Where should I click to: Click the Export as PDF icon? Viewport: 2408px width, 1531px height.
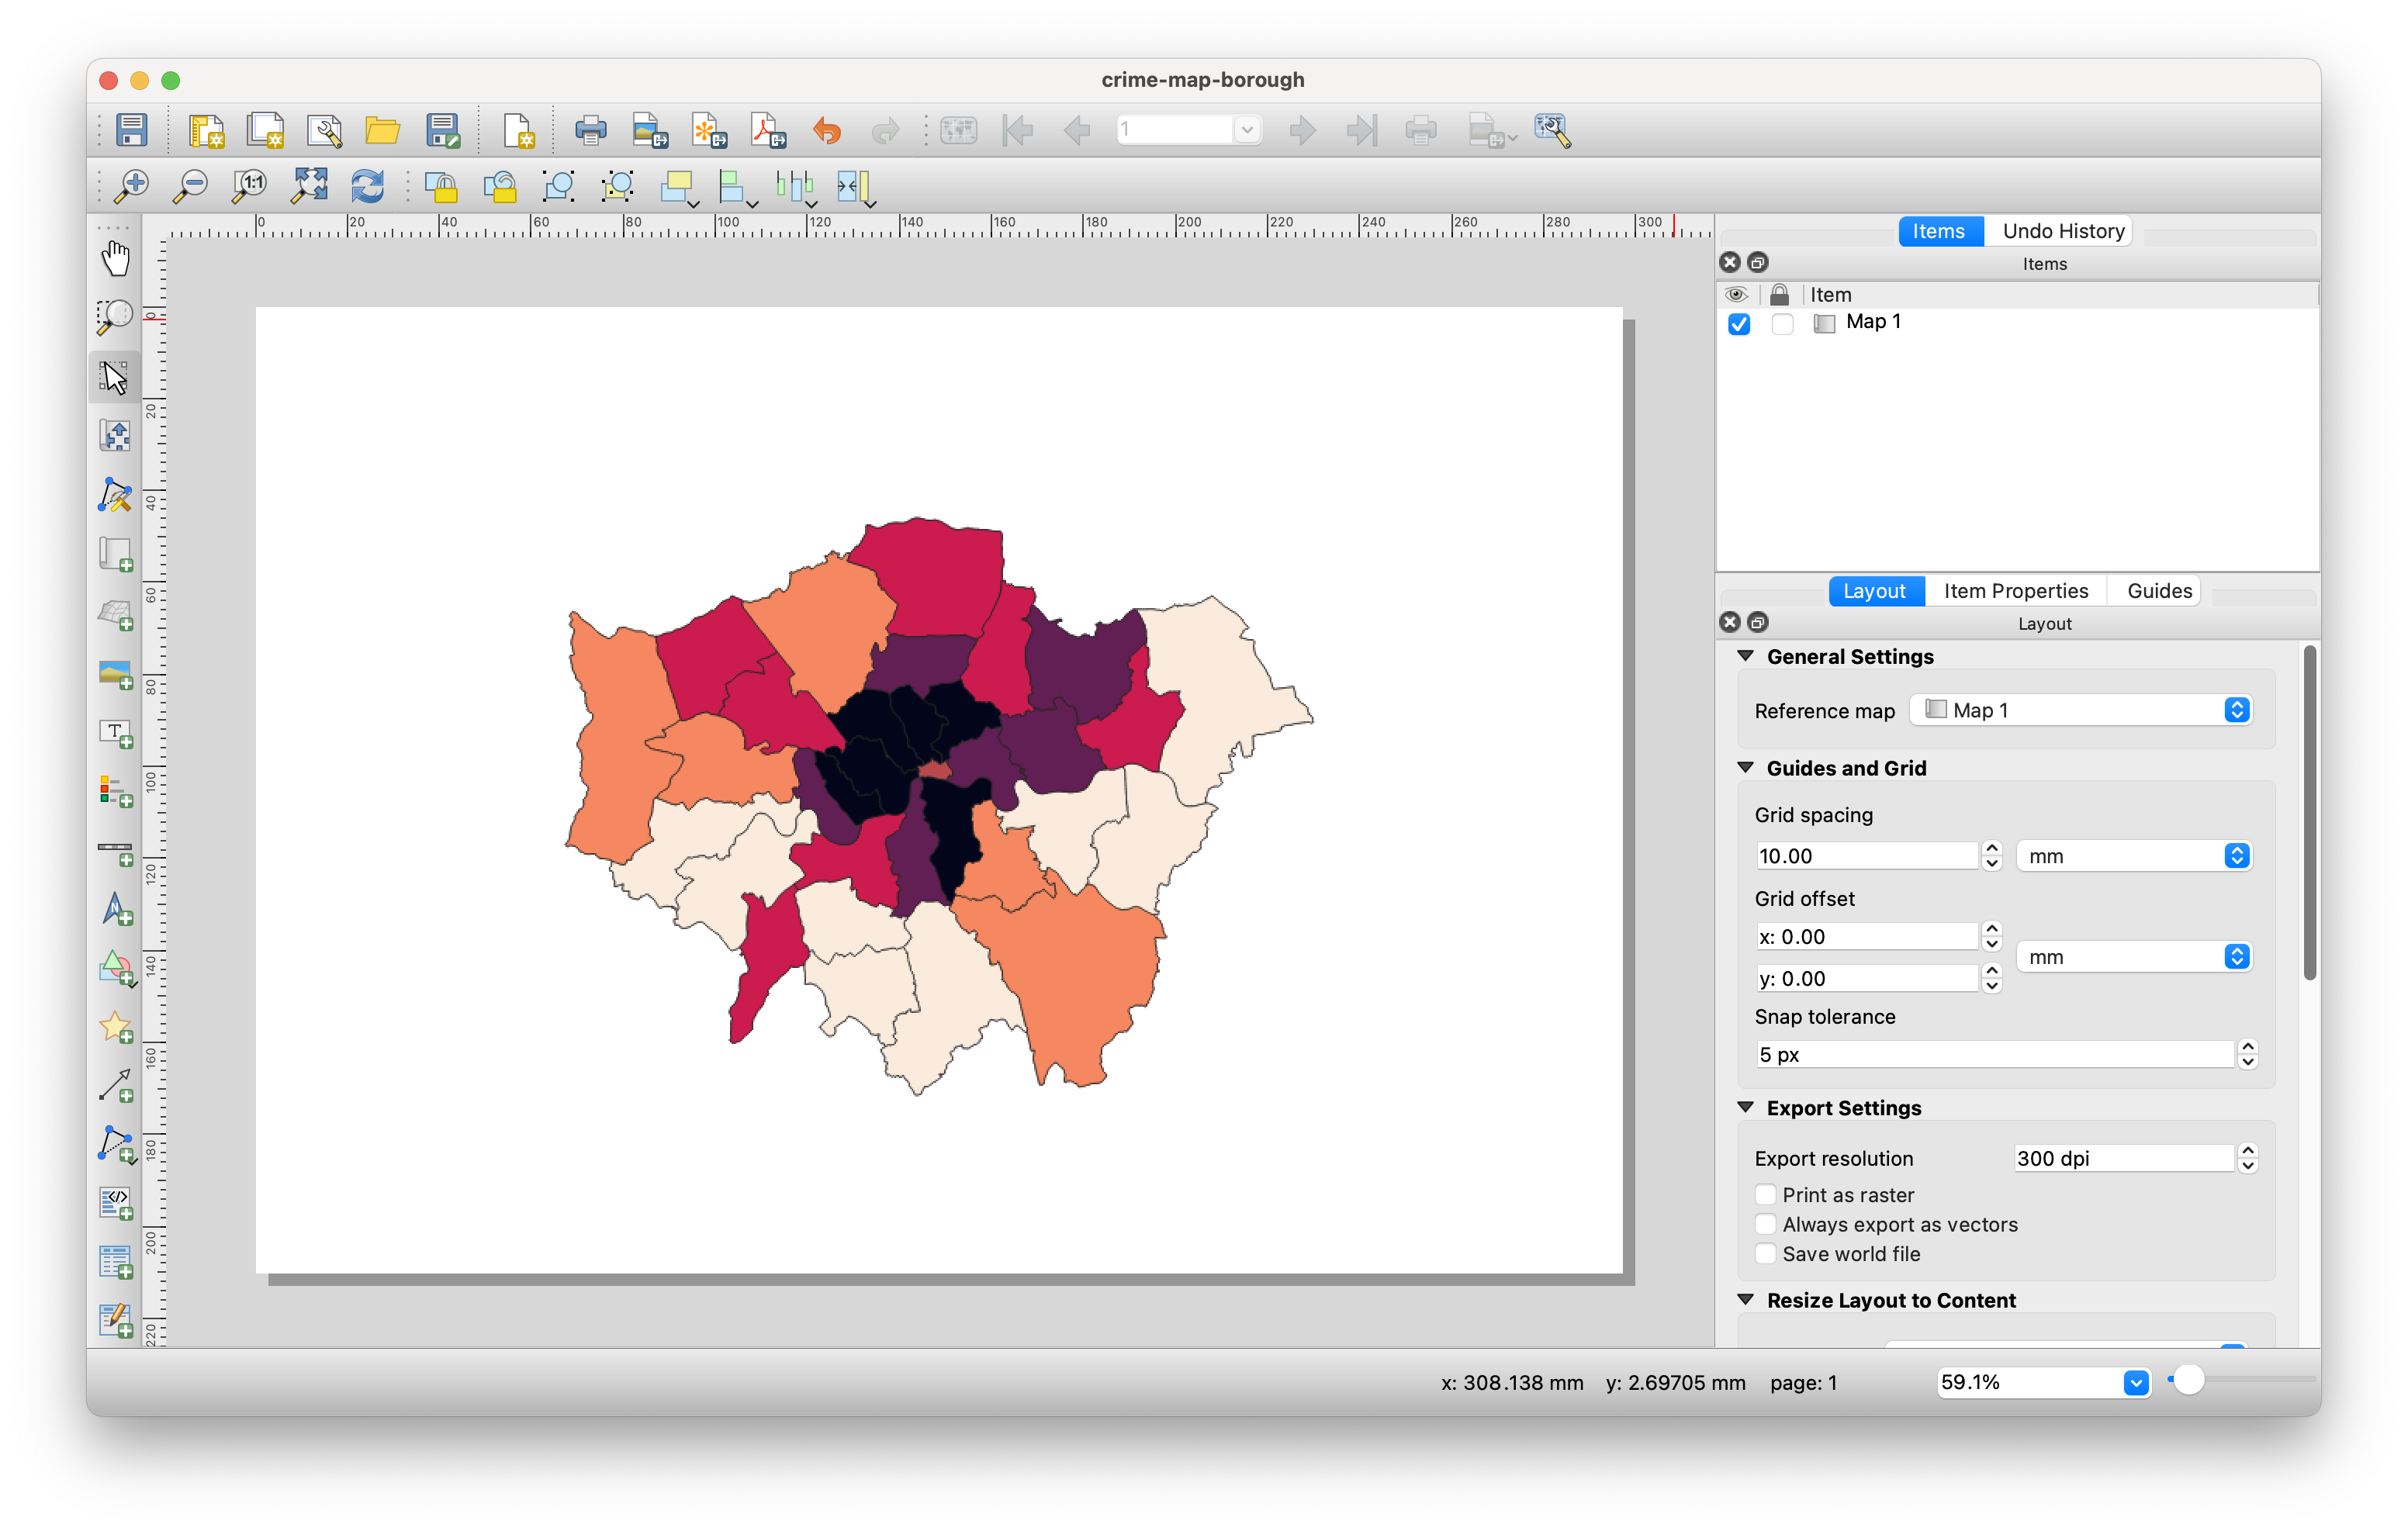point(767,131)
